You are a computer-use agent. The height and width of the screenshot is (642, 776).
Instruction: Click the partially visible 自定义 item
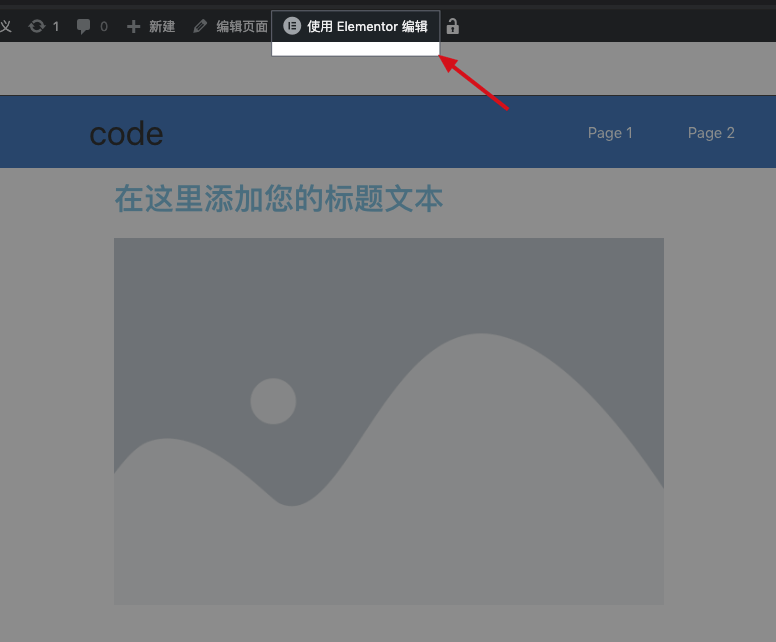5,26
